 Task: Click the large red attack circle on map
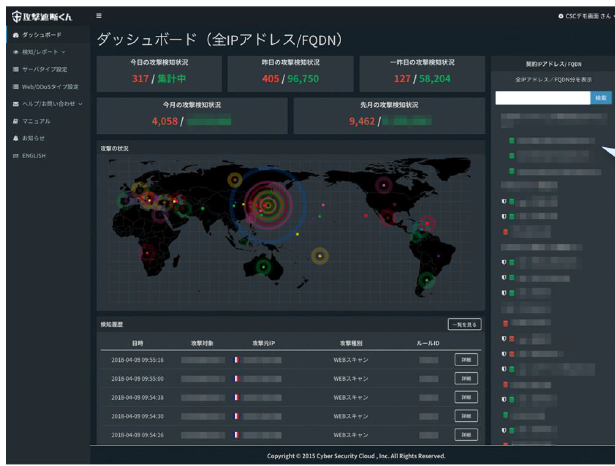[x=267, y=205]
